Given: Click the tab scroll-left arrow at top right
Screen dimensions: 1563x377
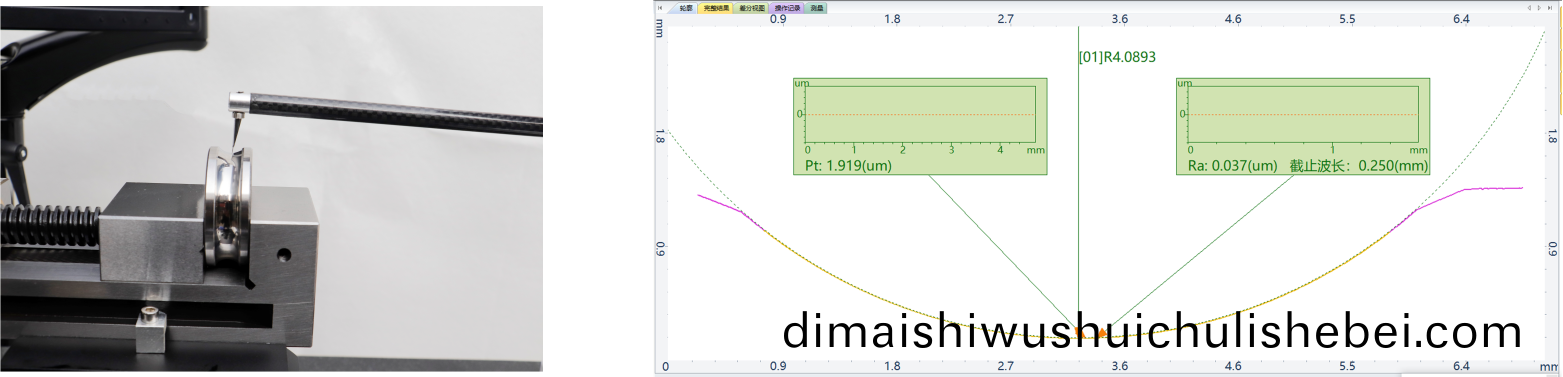Looking at the screenshot, I should [x=1529, y=8].
